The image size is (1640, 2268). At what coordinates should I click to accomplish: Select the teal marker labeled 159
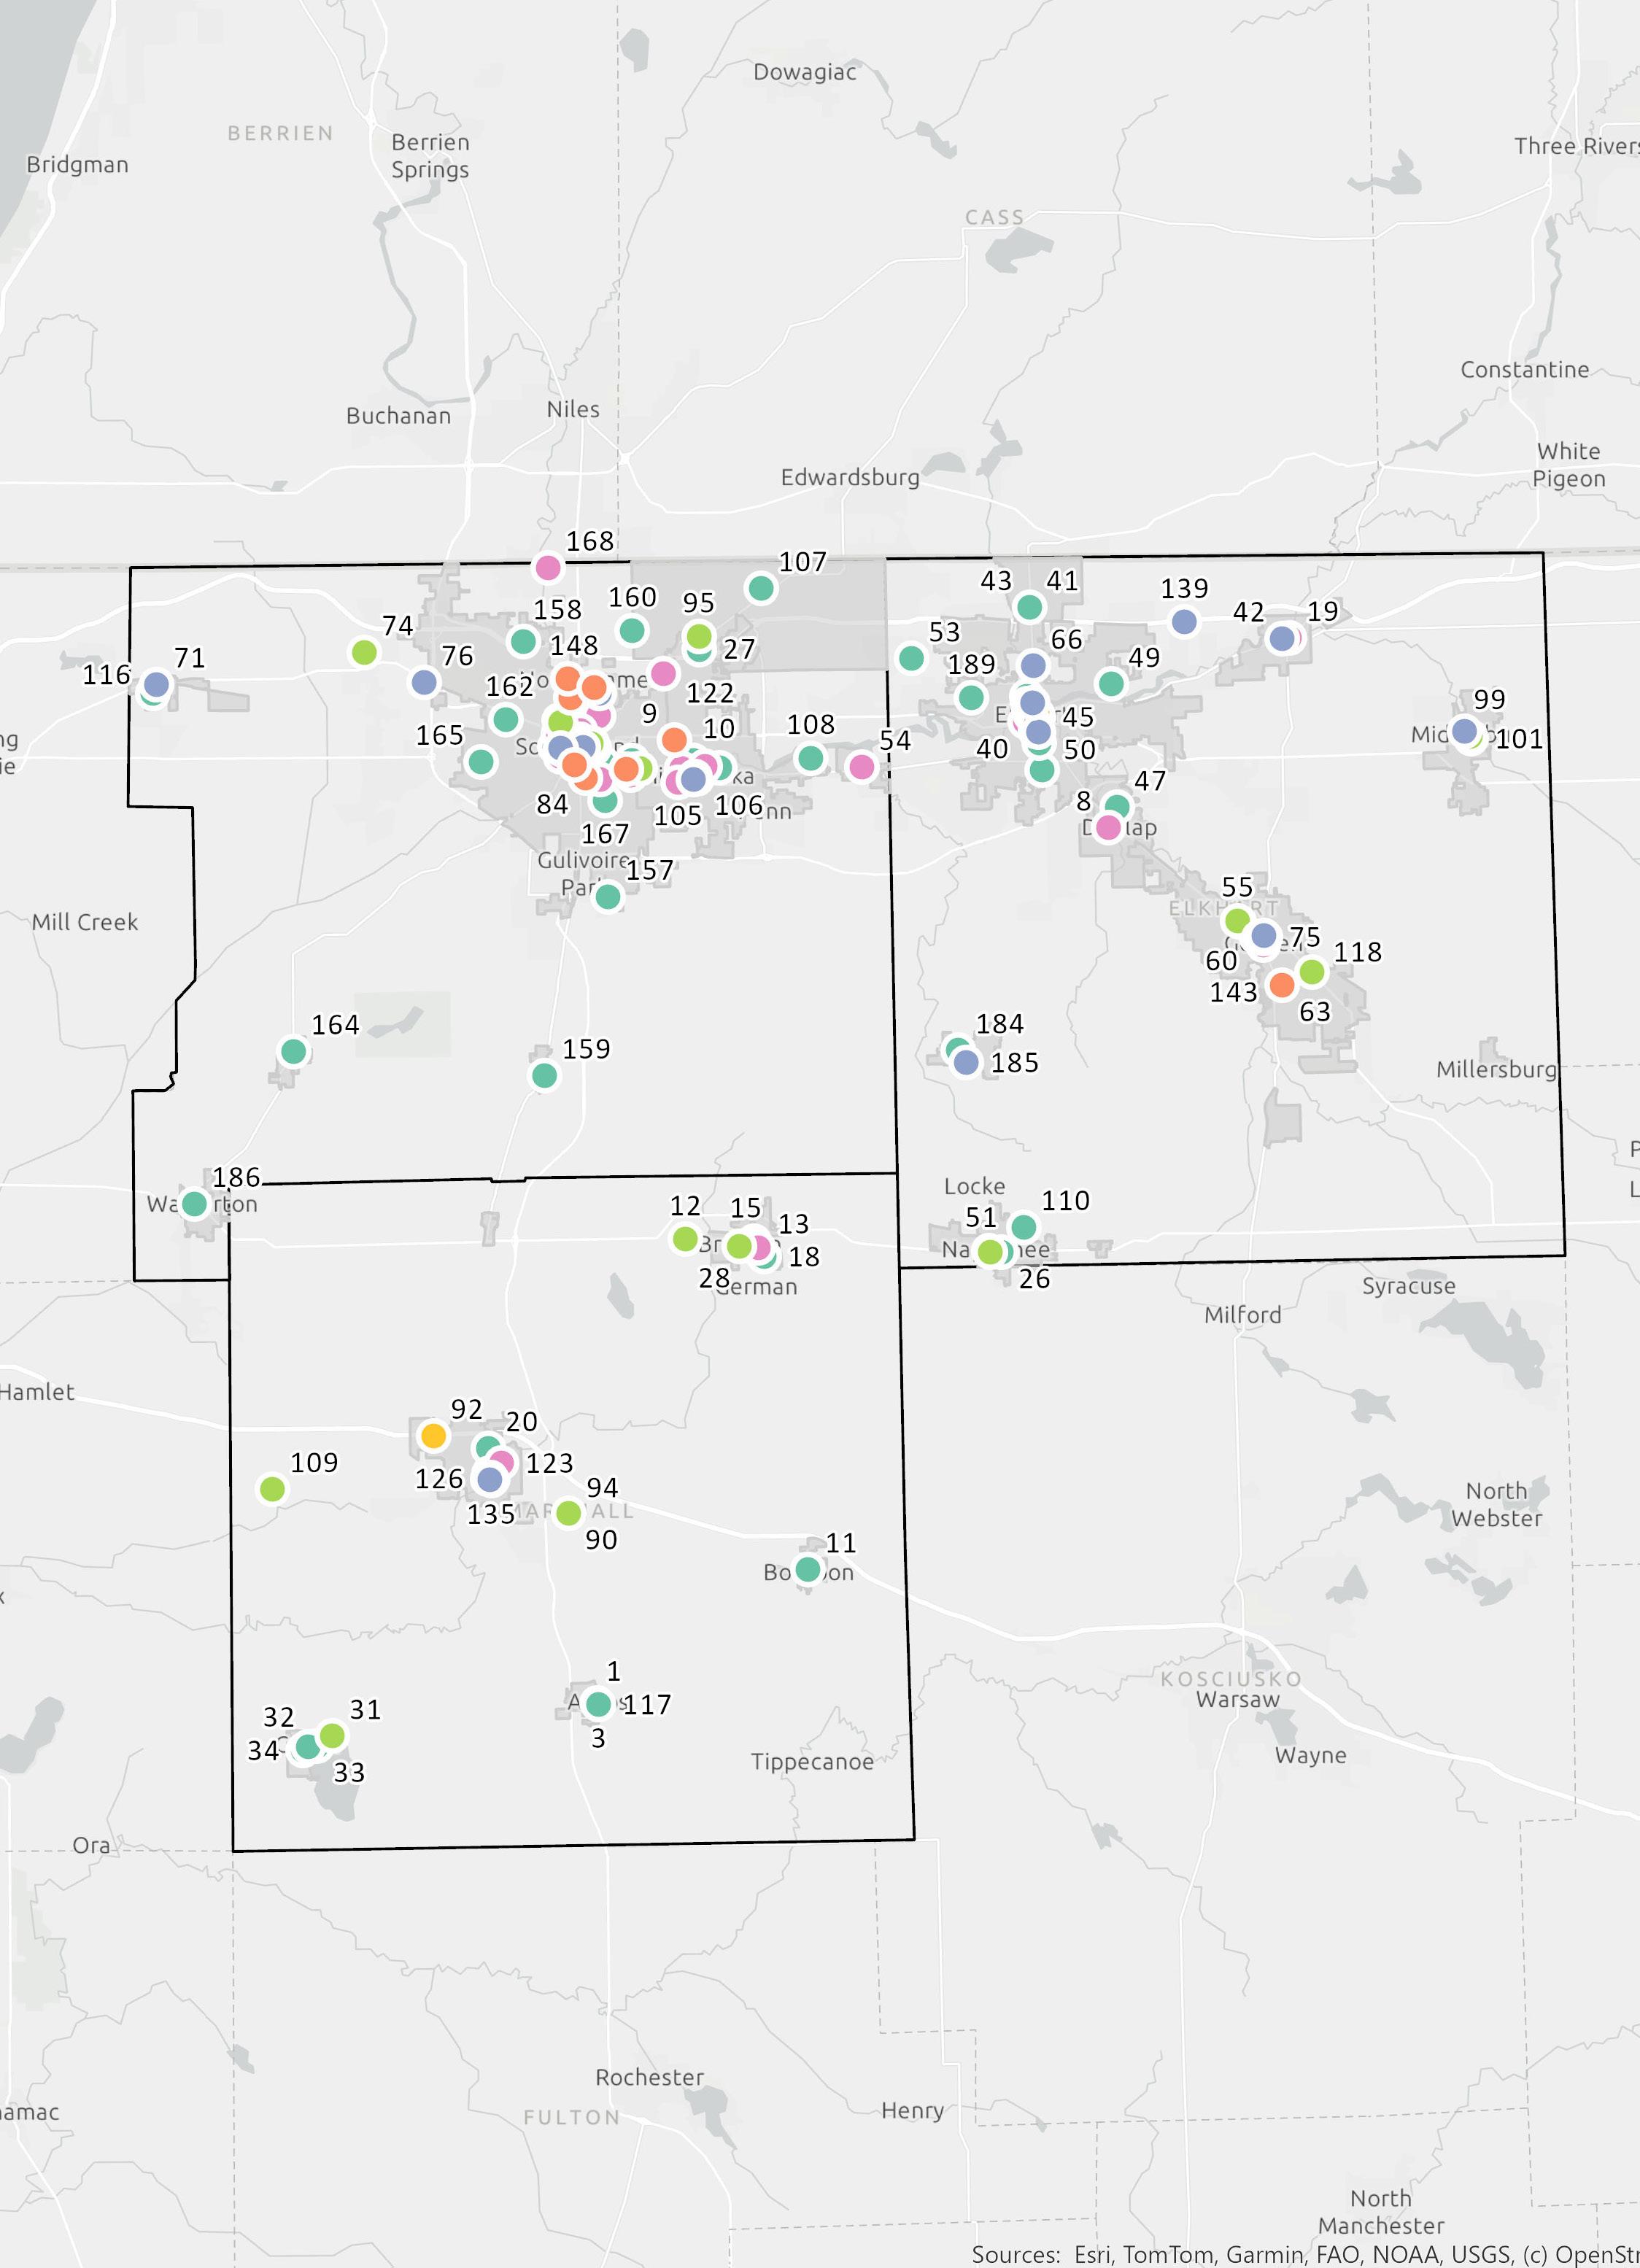pyautogui.click(x=544, y=1075)
